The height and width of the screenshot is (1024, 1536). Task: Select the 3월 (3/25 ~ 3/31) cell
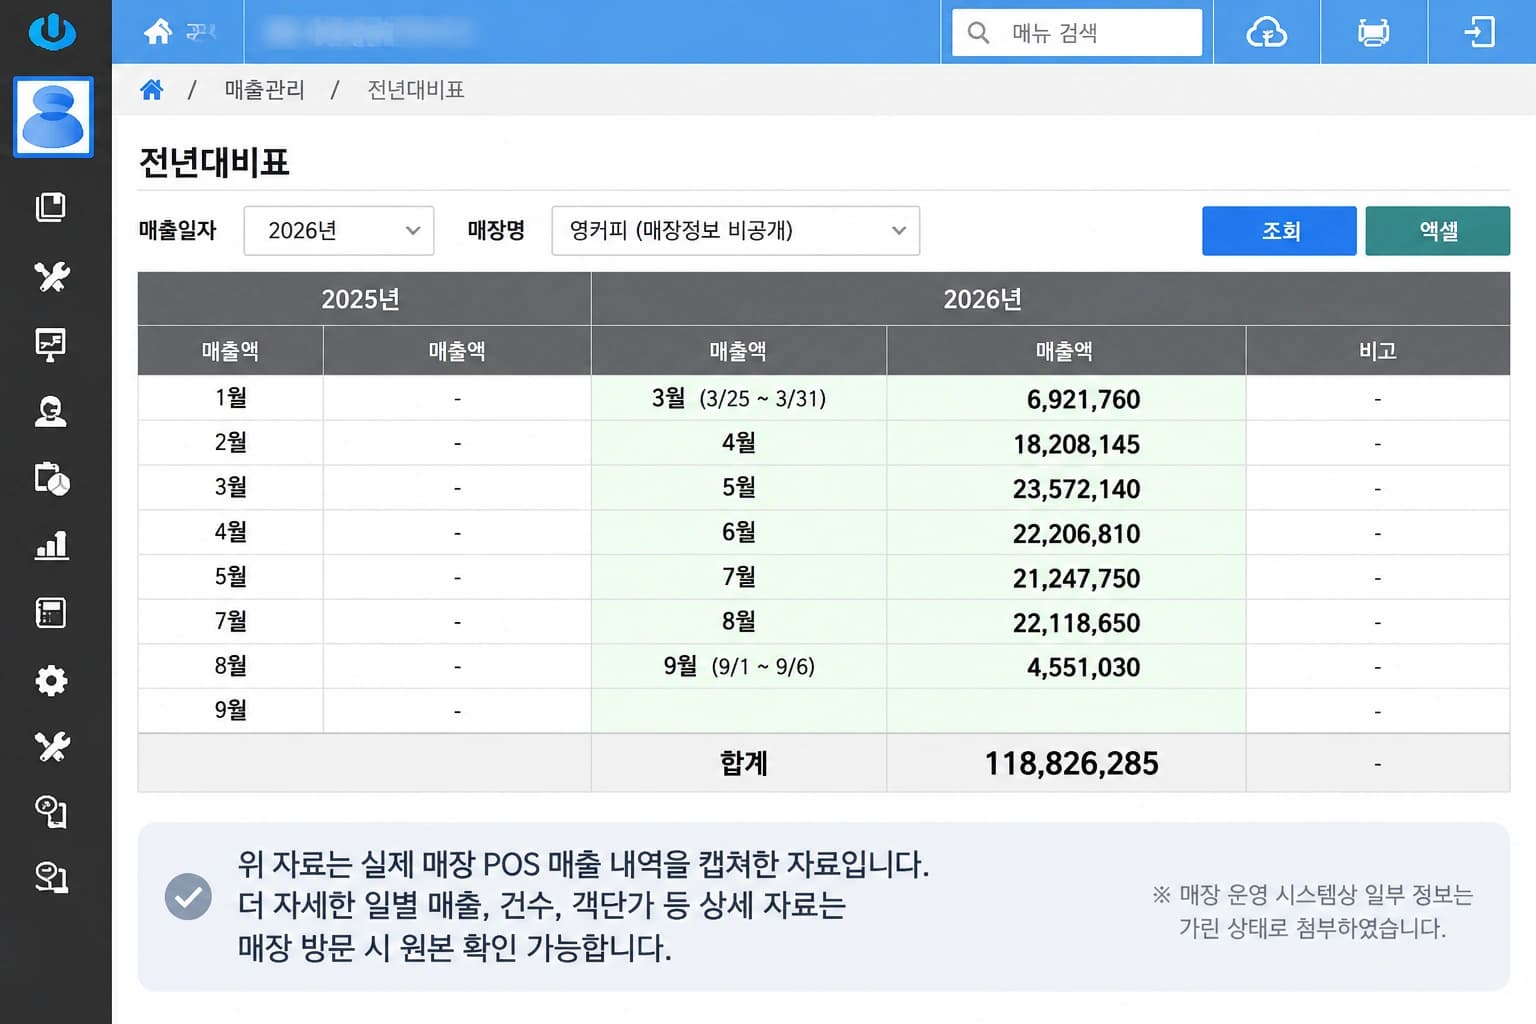[739, 398]
